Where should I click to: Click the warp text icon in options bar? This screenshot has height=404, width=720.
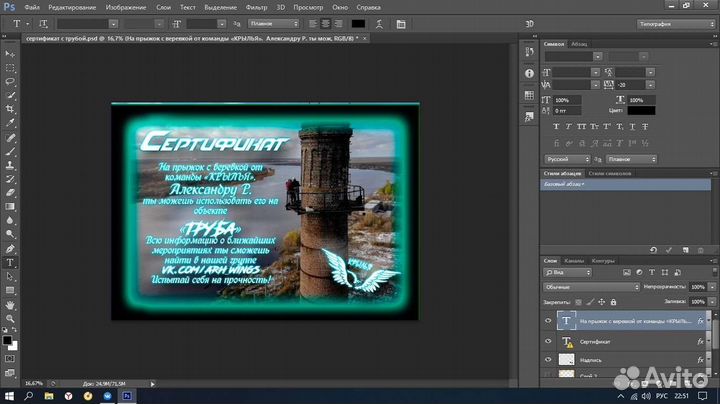379,24
